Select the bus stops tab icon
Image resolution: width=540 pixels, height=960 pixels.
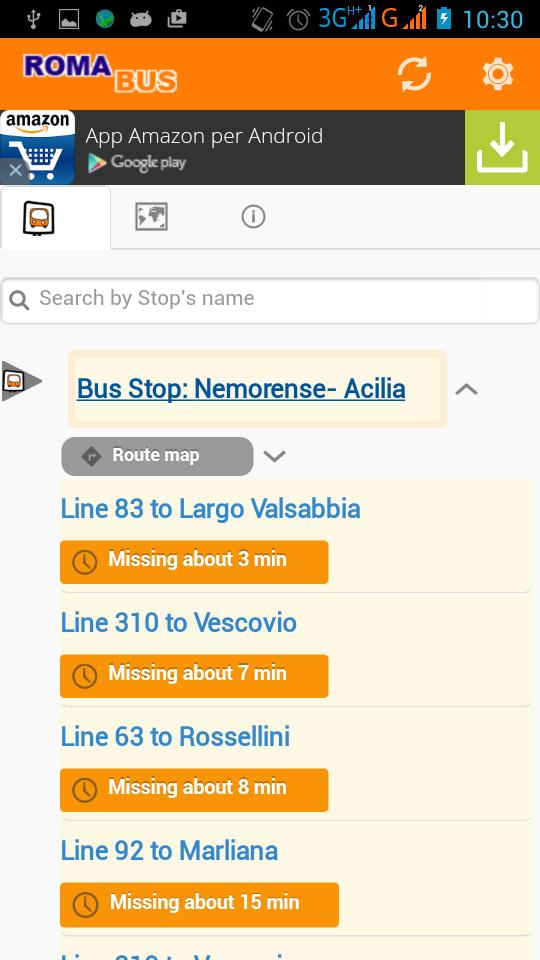pos(39,218)
